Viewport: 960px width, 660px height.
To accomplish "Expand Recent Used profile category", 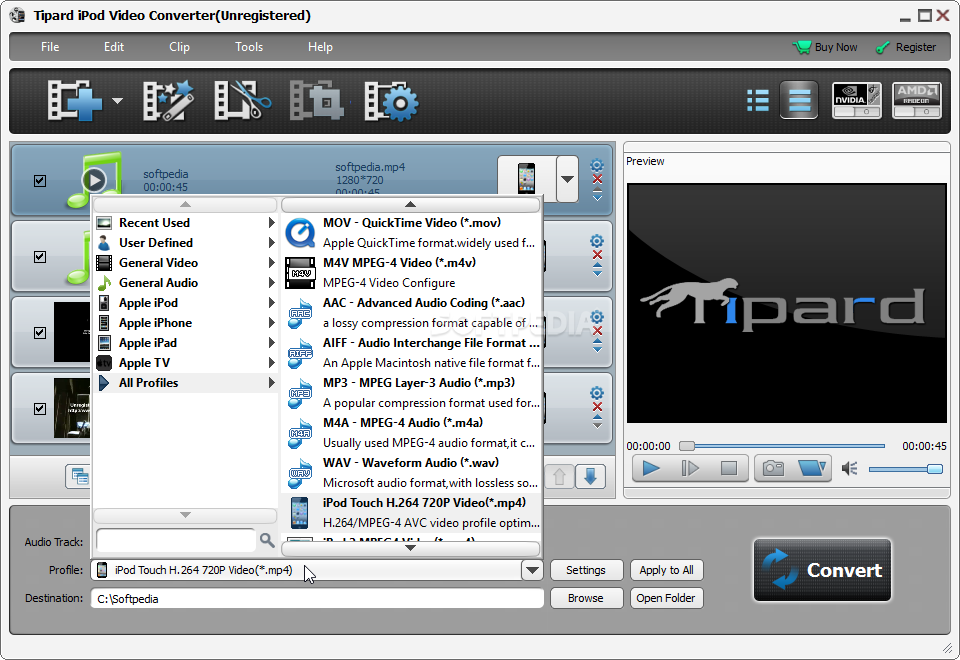I will click(186, 223).
